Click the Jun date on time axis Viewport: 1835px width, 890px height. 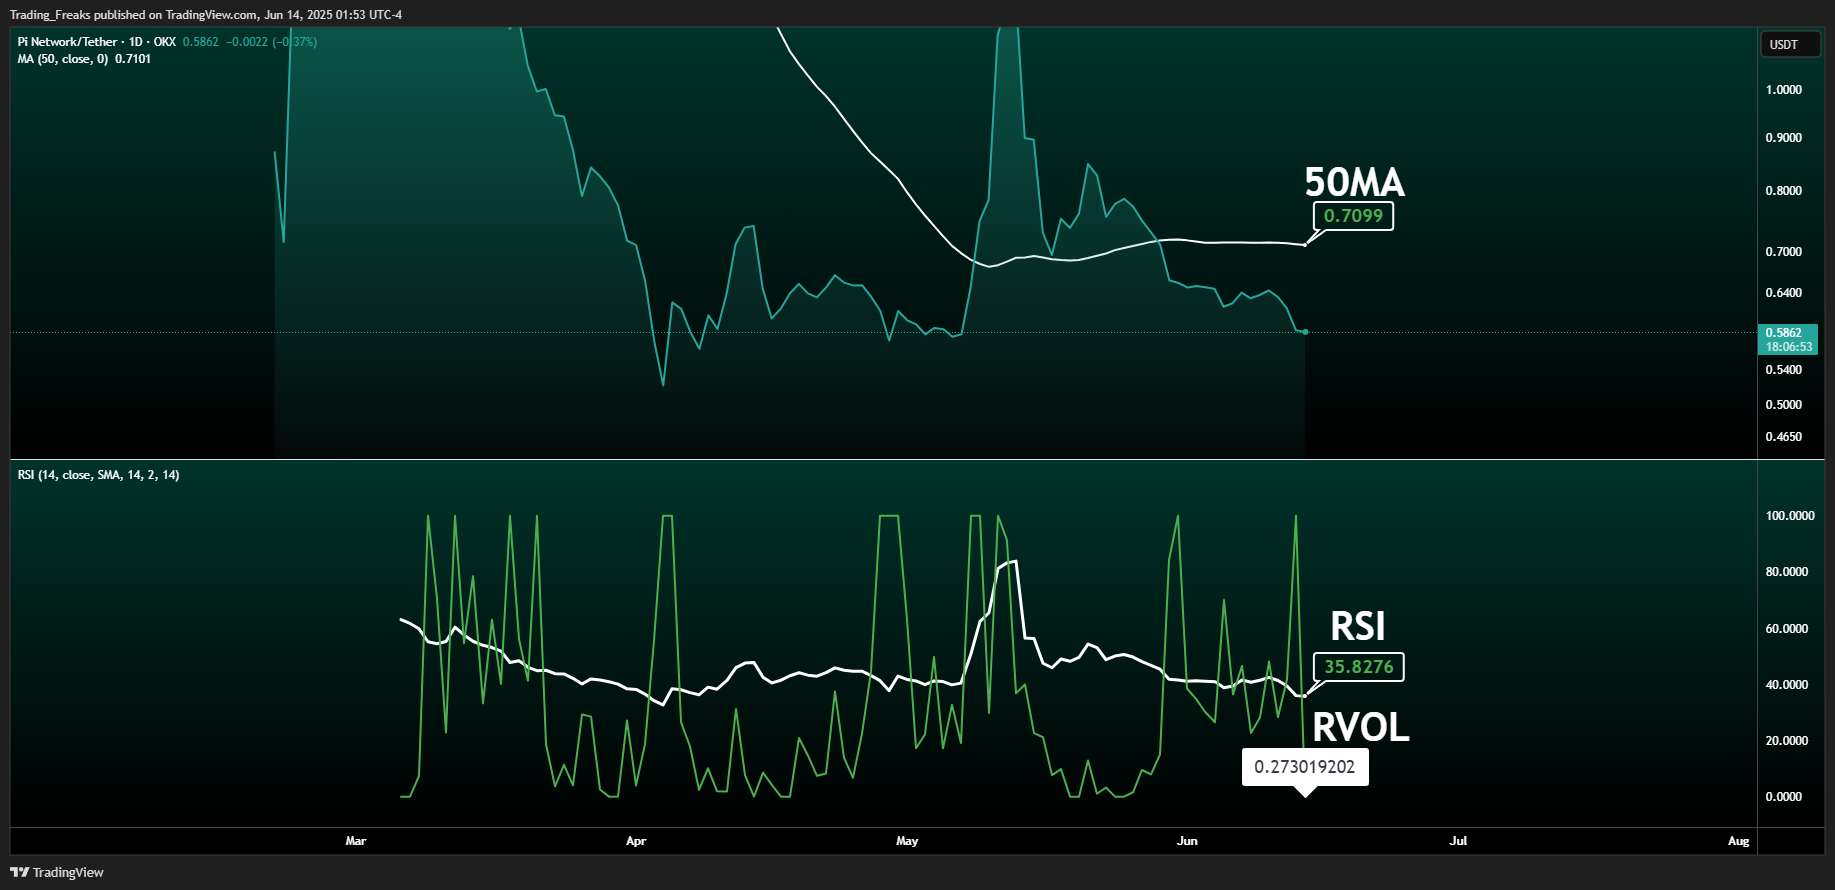pyautogui.click(x=1187, y=841)
